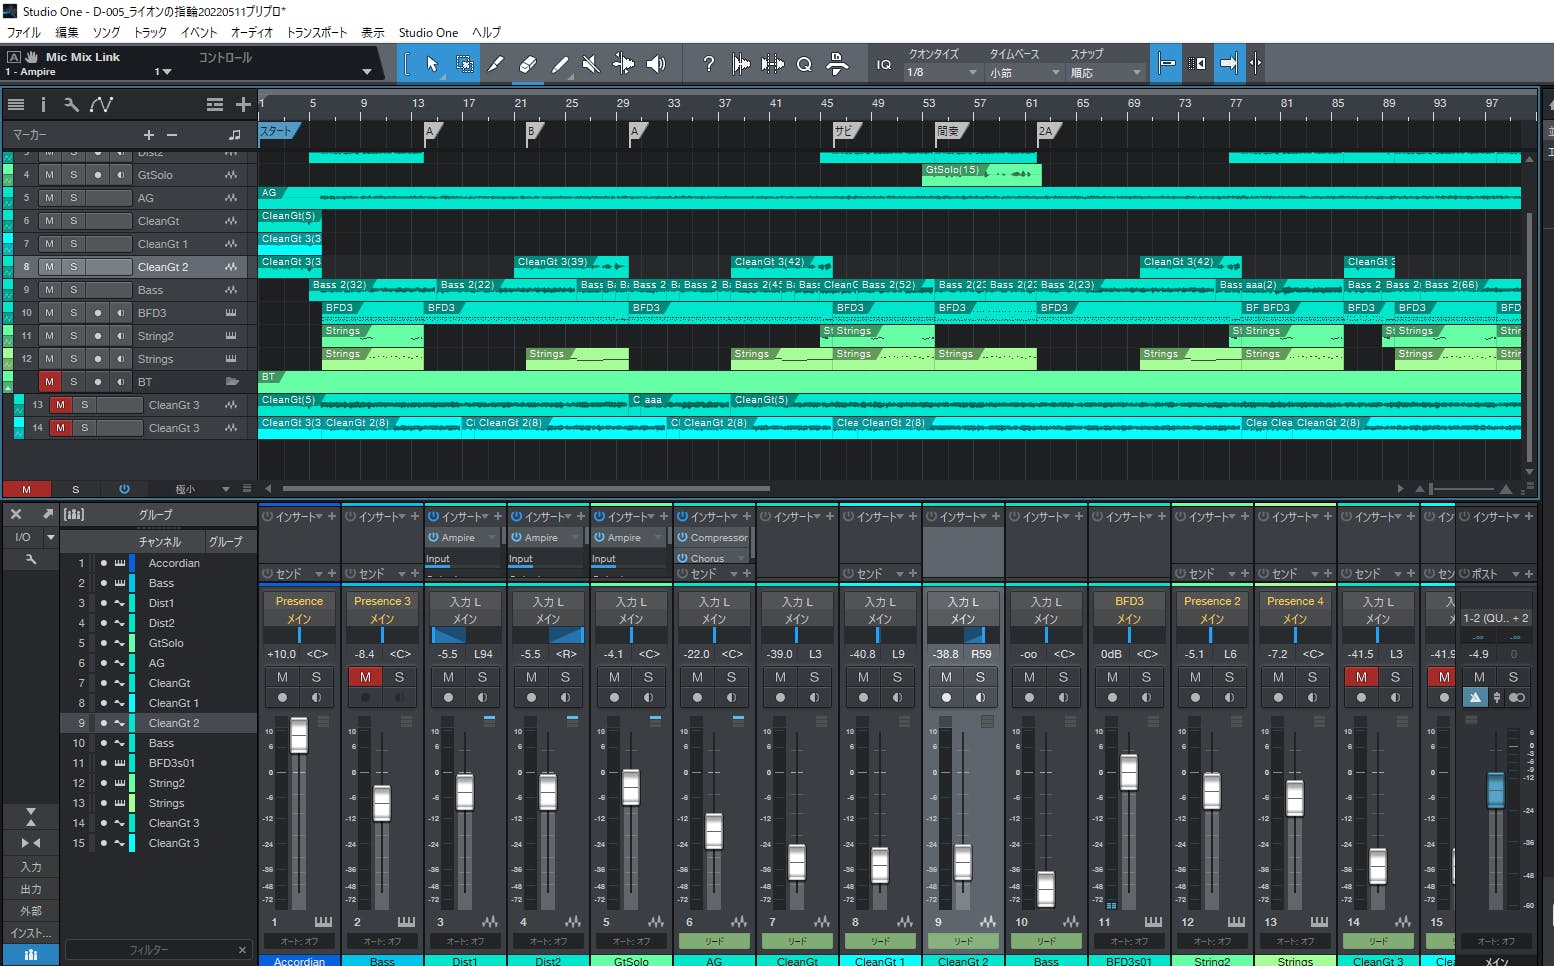Select the Range tool
This screenshot has height=966, width=1554.
pos(464,64)
